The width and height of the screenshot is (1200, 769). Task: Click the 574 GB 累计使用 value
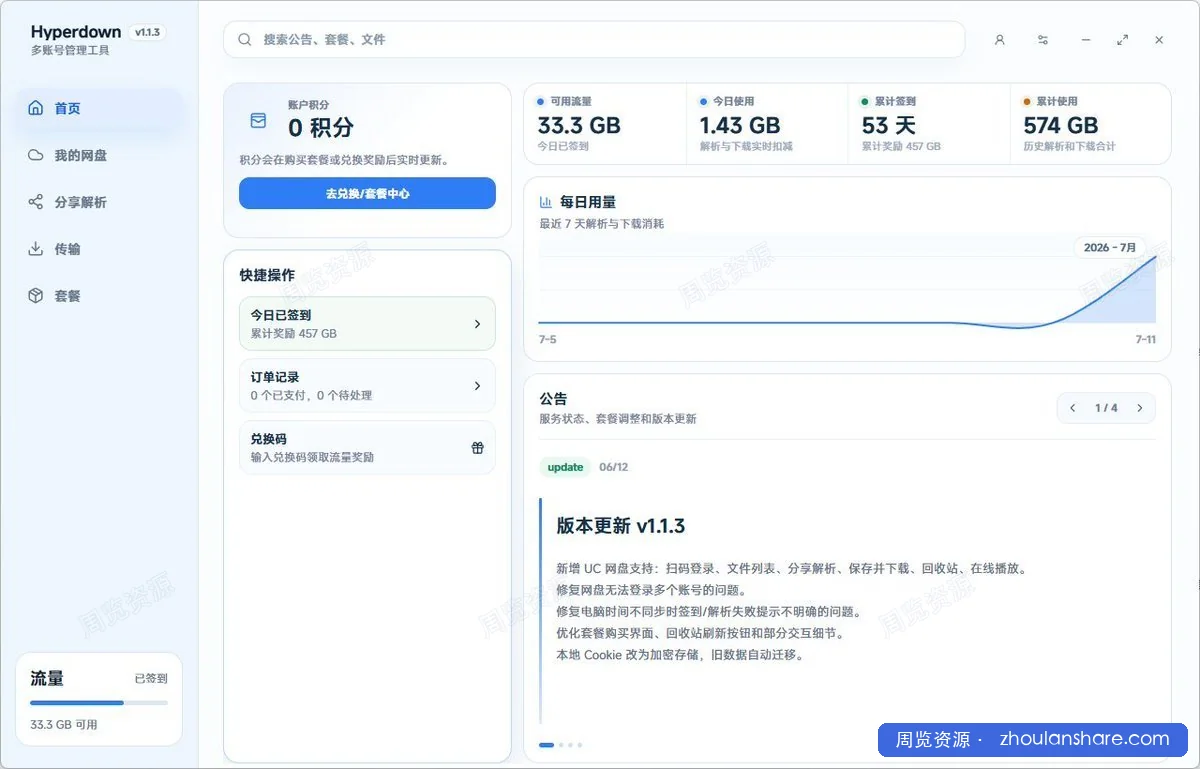[1061, 125]
